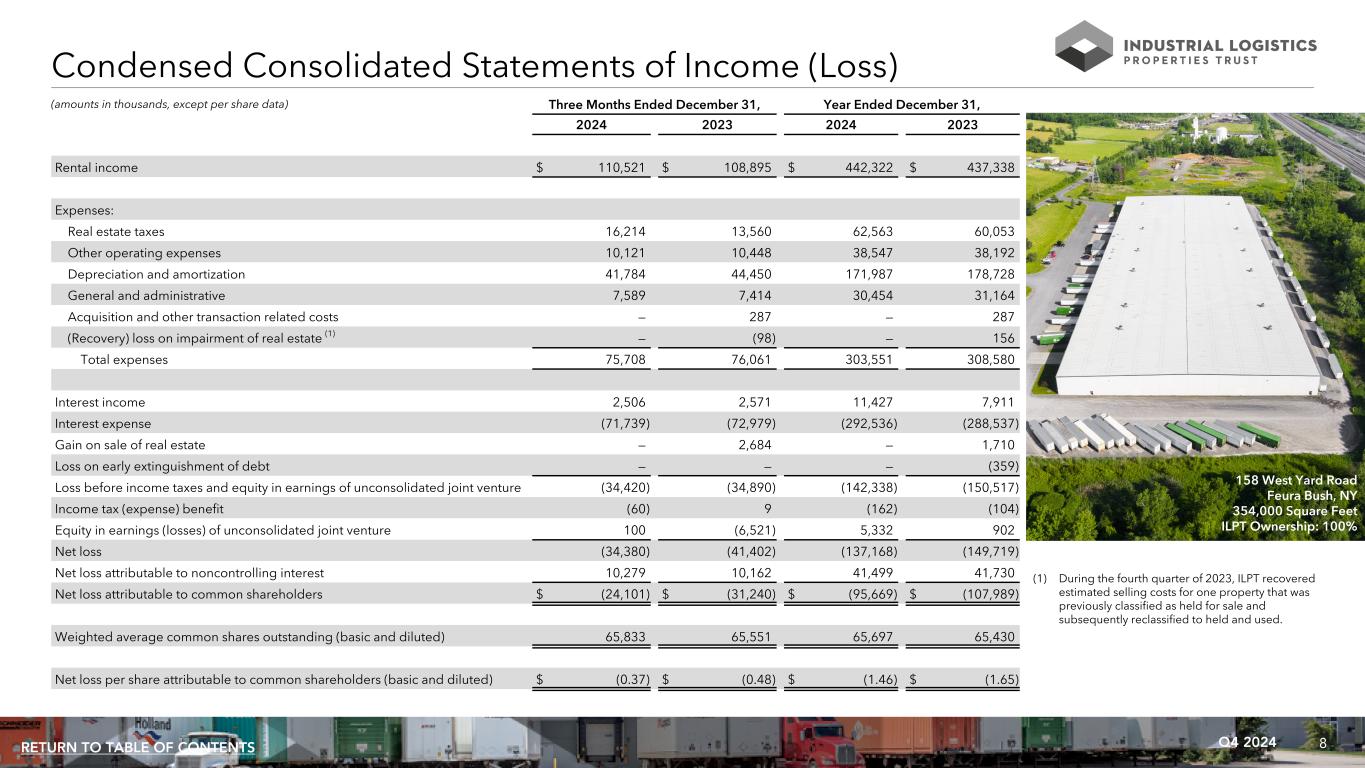1365x768 pixels.
Task: Select the Total expenses row label
Action: (x=124, y=360)
